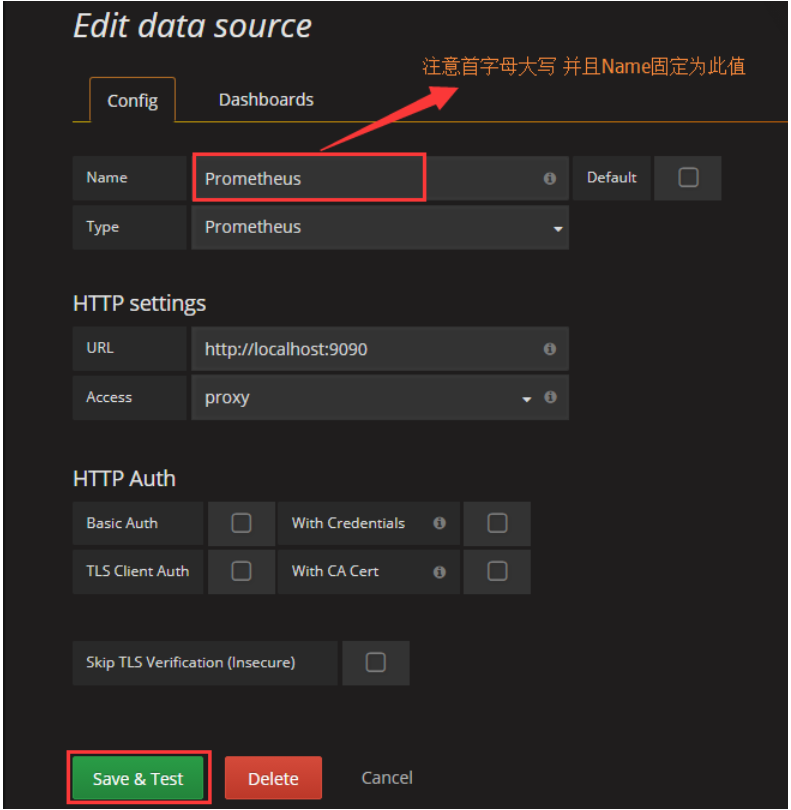
Task: Tick the With Credentials checkbox
Action: pyautogui.click(x=497, y=523)
